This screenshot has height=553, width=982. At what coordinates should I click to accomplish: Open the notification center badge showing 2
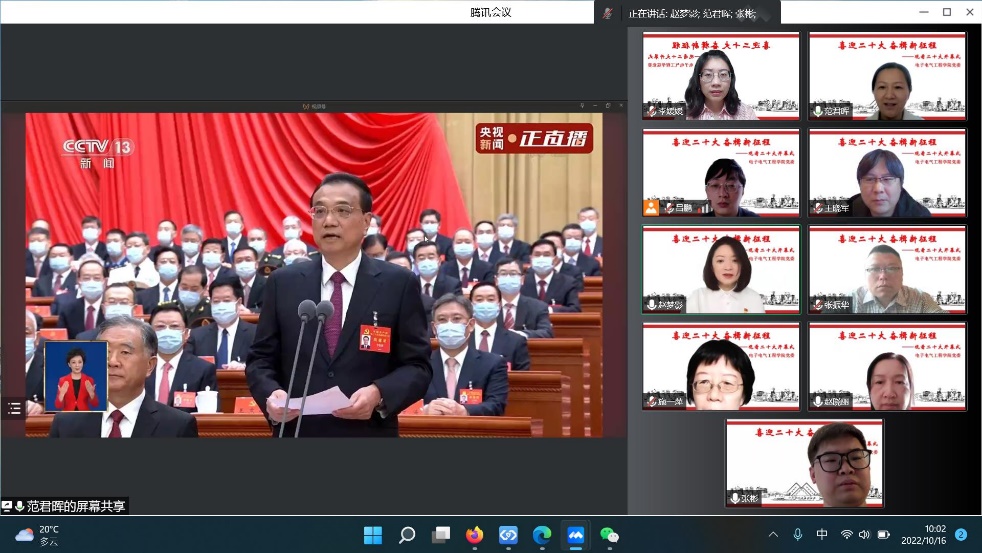961,535
